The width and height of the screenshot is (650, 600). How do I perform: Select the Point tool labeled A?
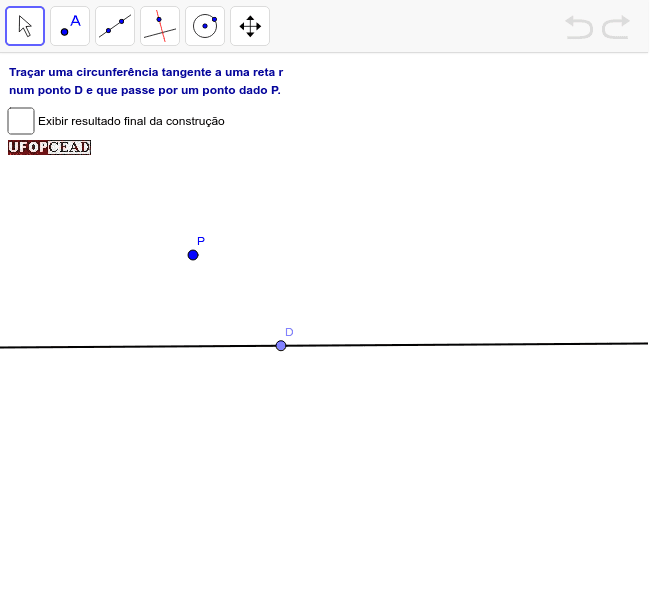point(70,26)
